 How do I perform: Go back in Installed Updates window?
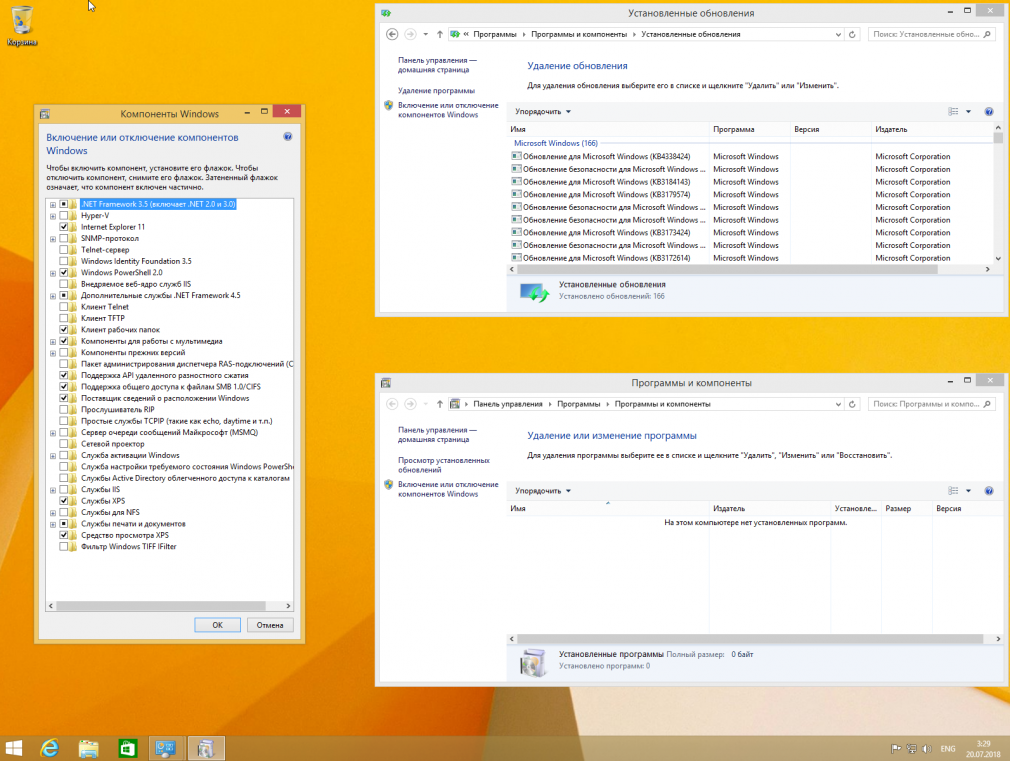(x=392, y=34)
